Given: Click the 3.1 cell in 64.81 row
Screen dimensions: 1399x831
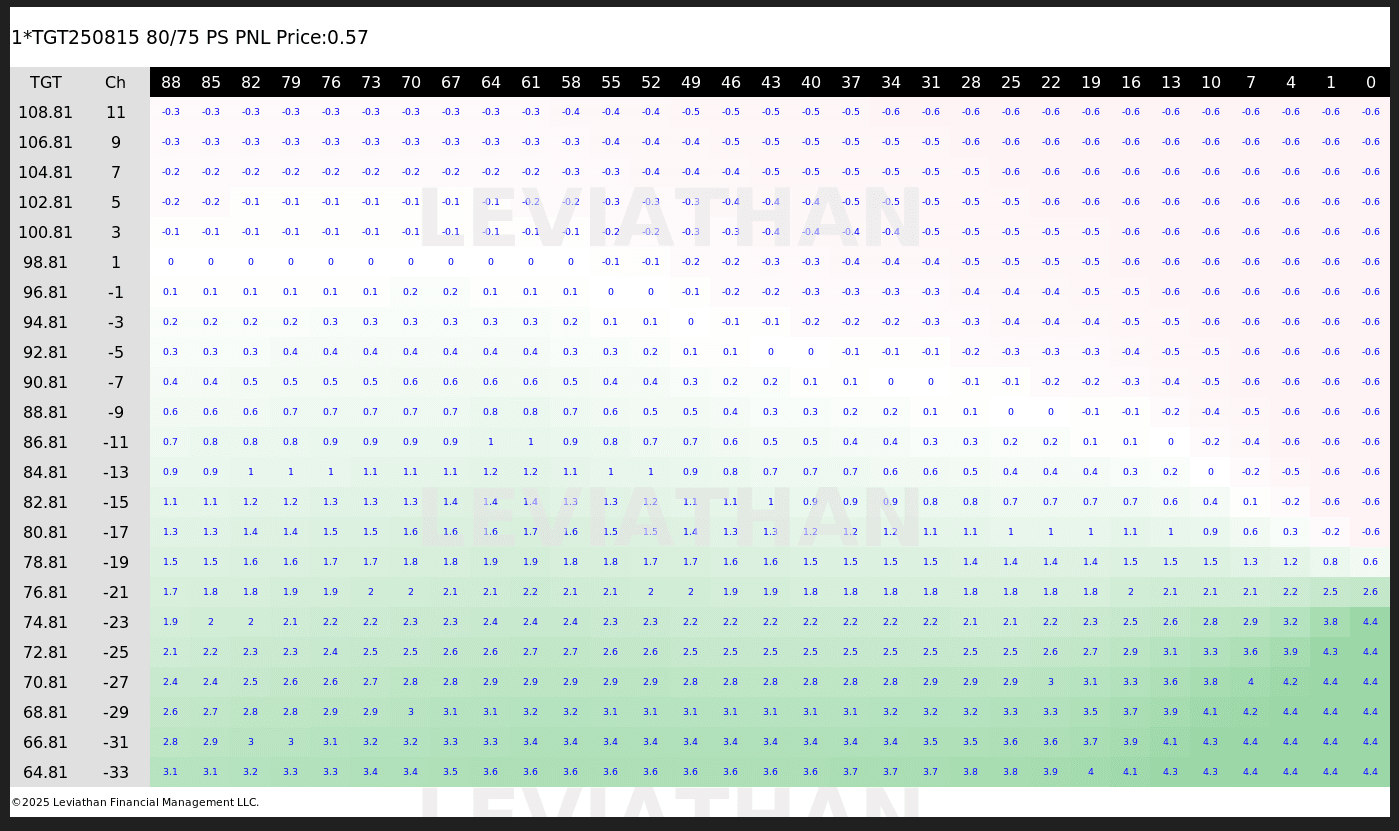Looking at the screenshot, I should tap(171, 771).
